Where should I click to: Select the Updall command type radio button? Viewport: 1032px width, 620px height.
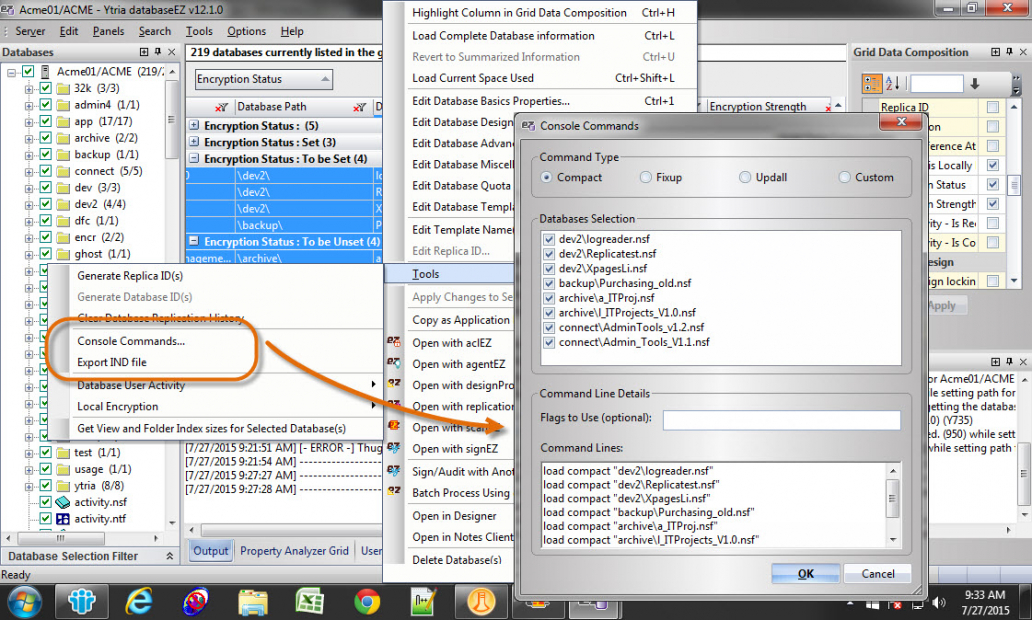745,177
